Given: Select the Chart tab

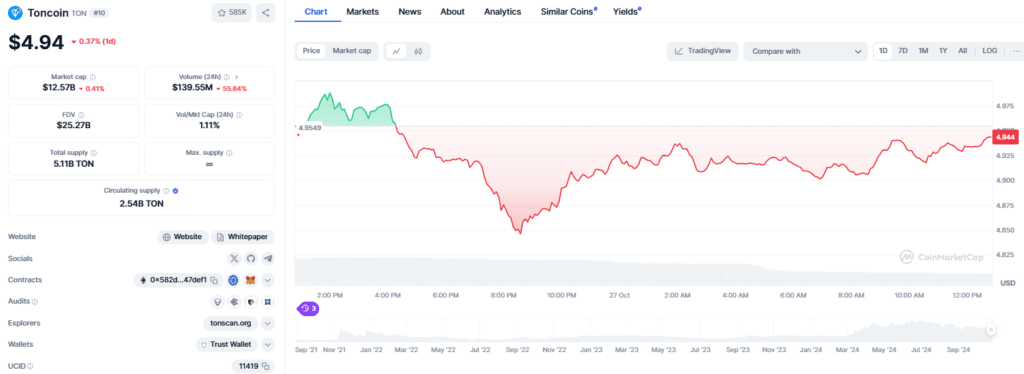Looking at the screenshot, I should pyautogui.click(x=316, y=12).
